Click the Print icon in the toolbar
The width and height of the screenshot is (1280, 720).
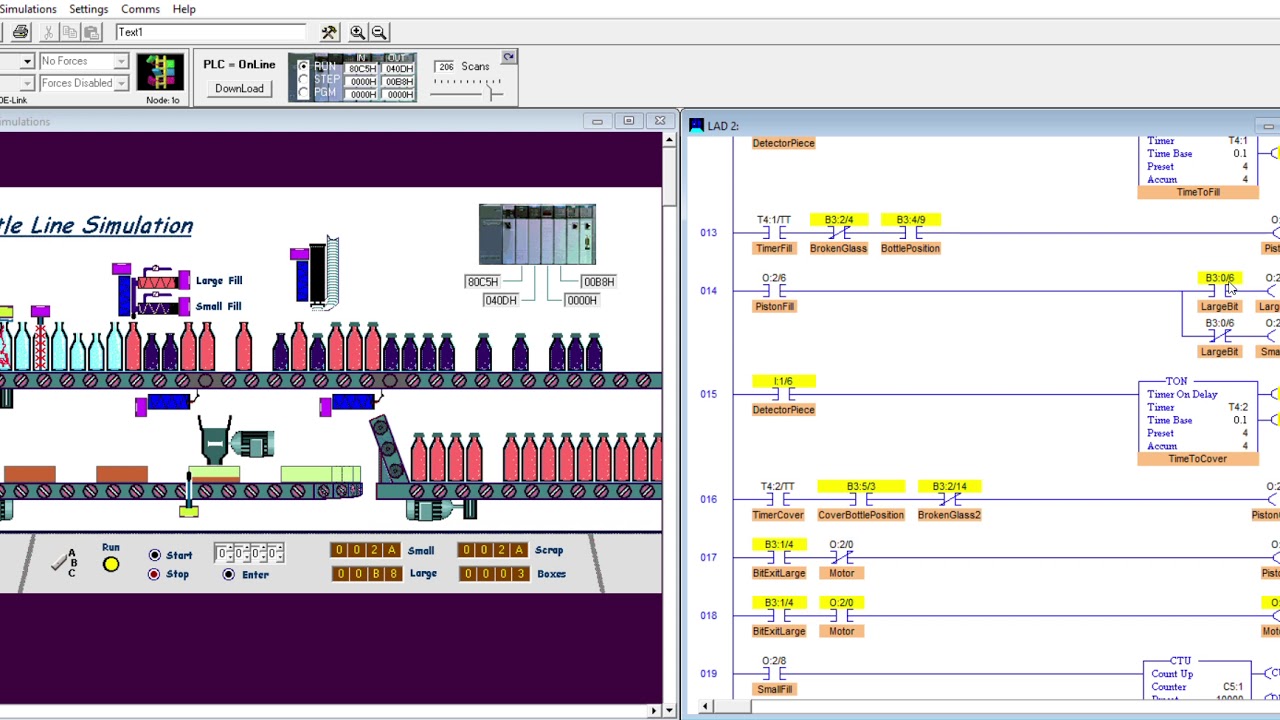point(20,32)
